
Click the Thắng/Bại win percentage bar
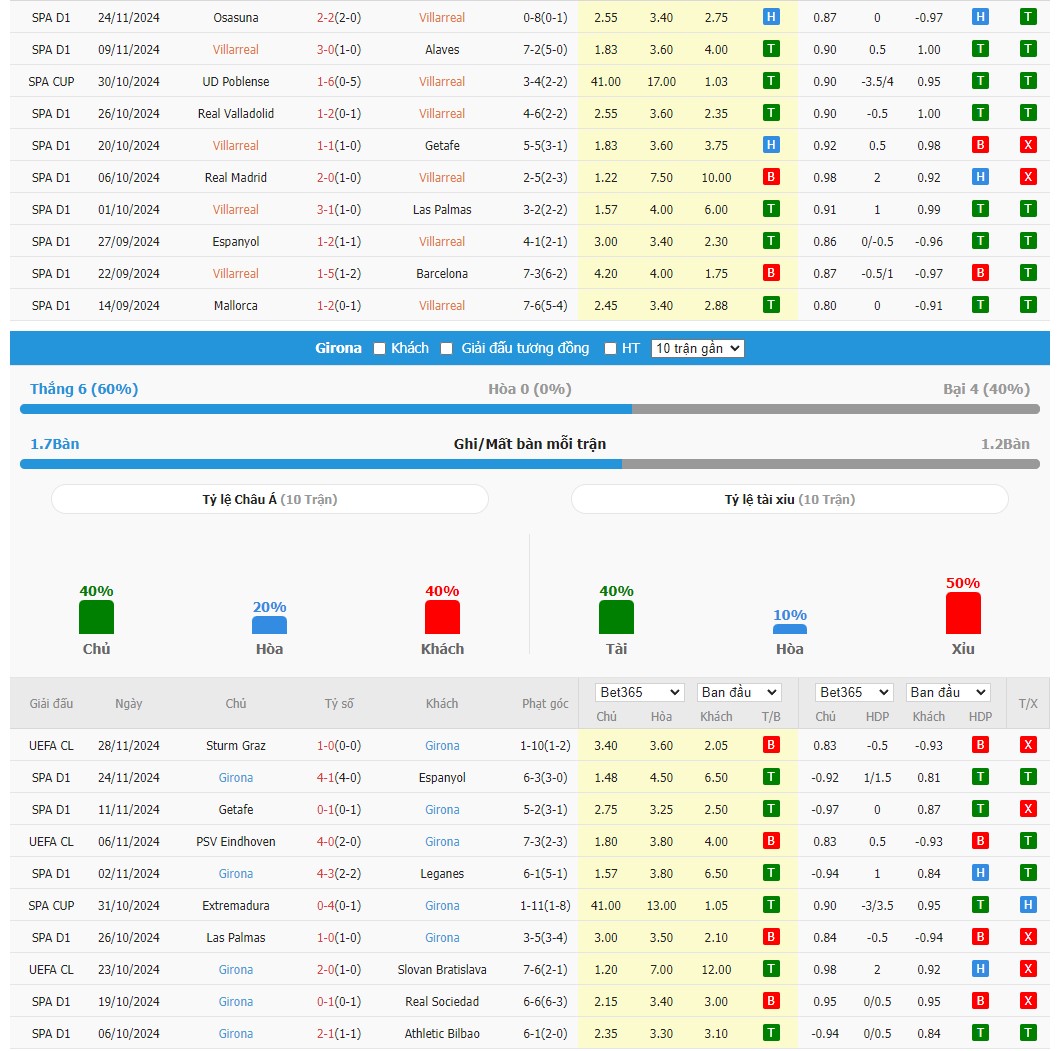click(530, 409)
